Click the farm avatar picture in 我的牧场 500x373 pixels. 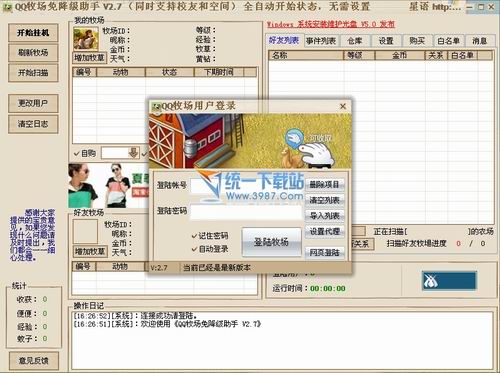[x=86, y=39]
